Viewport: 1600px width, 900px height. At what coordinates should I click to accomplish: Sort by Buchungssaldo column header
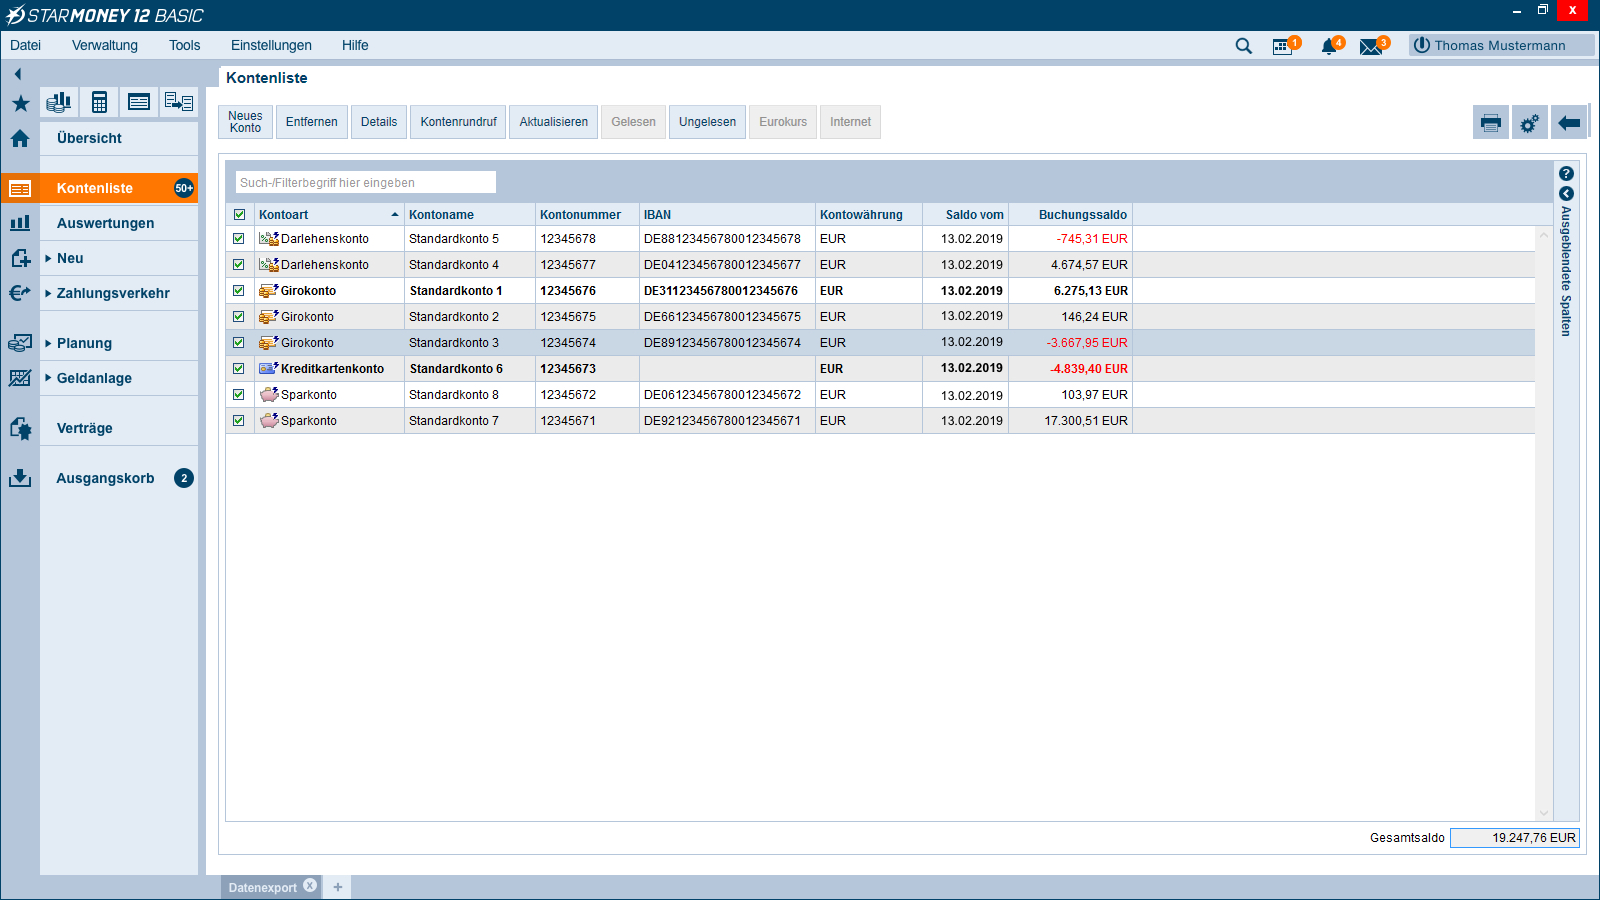pyautogui.click(x=1070, y=215)
